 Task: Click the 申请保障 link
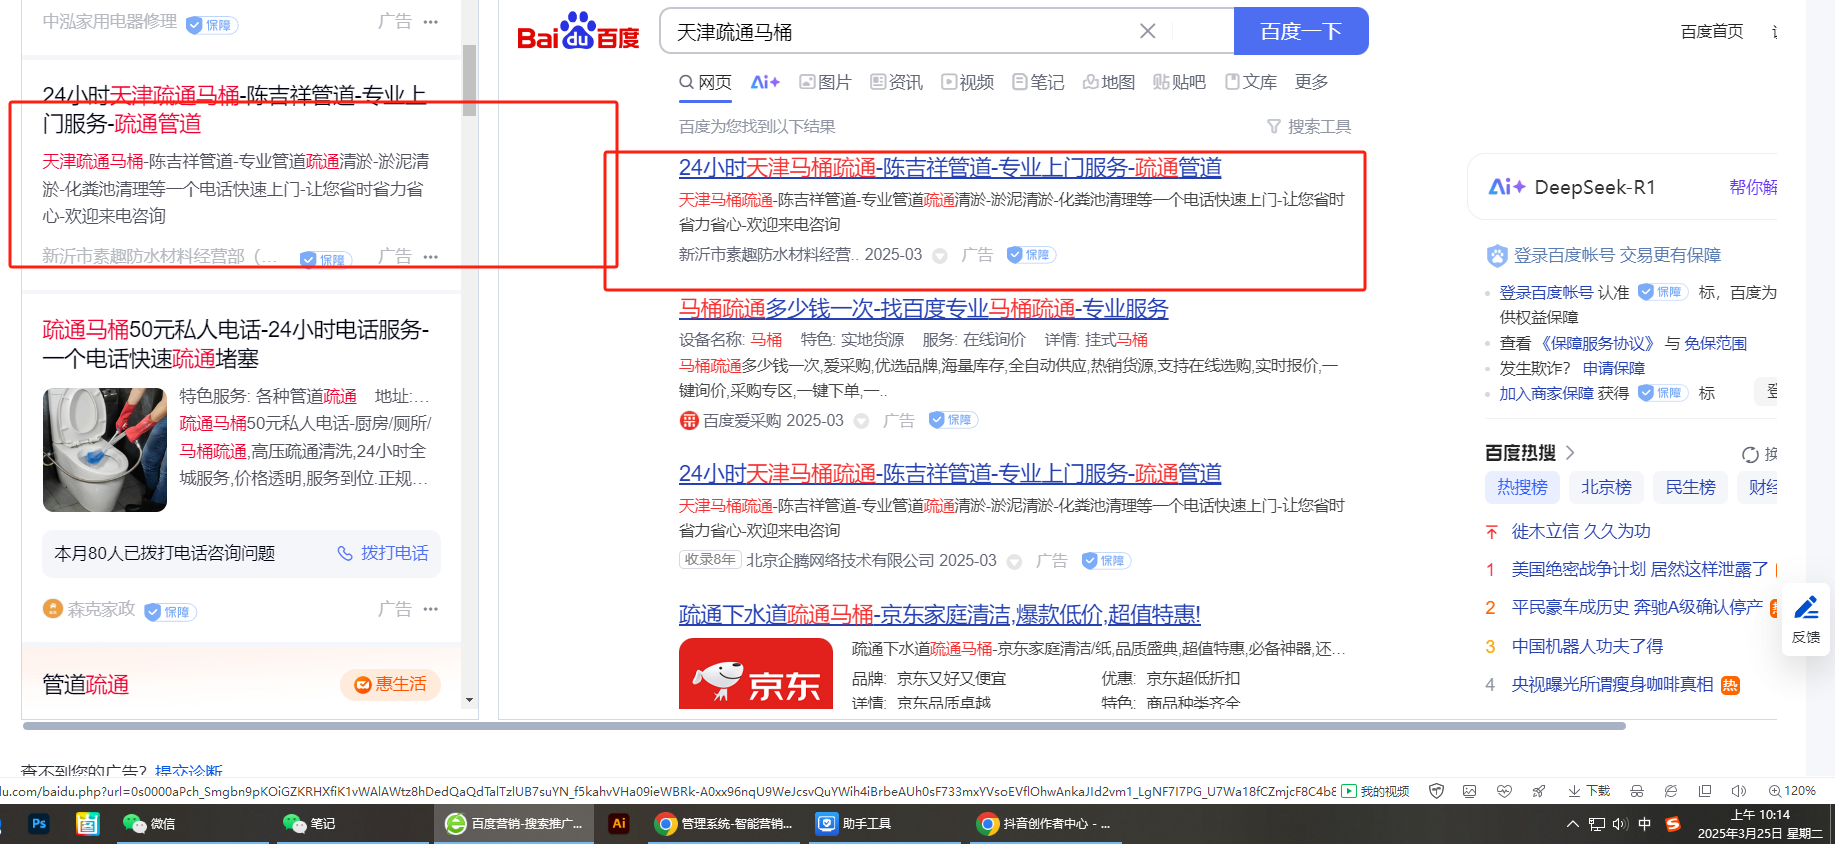coord(1614,369)
